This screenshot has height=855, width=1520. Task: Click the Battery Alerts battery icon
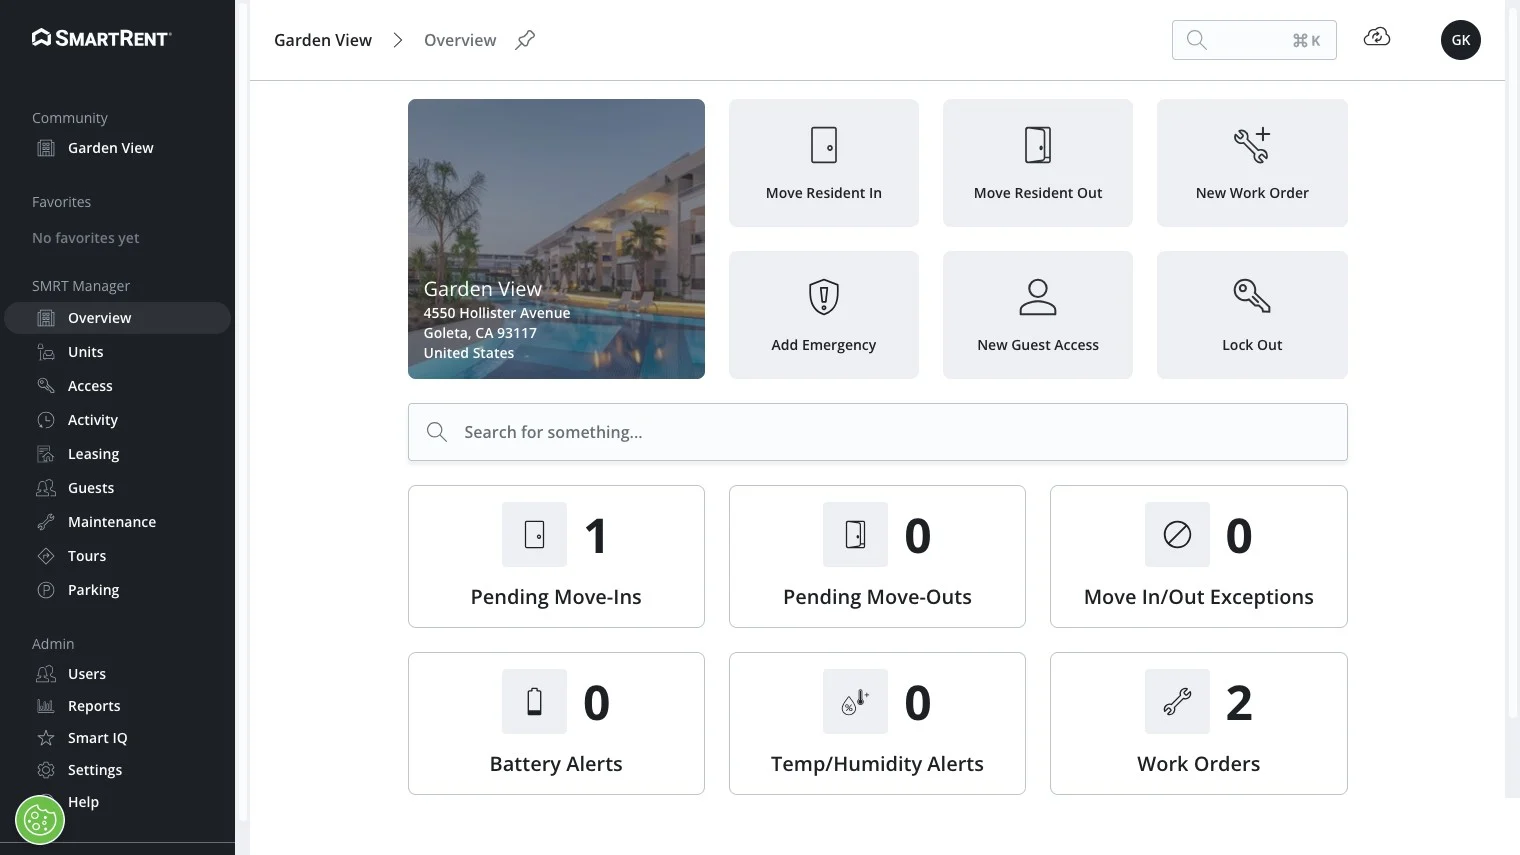coord(534,702)
